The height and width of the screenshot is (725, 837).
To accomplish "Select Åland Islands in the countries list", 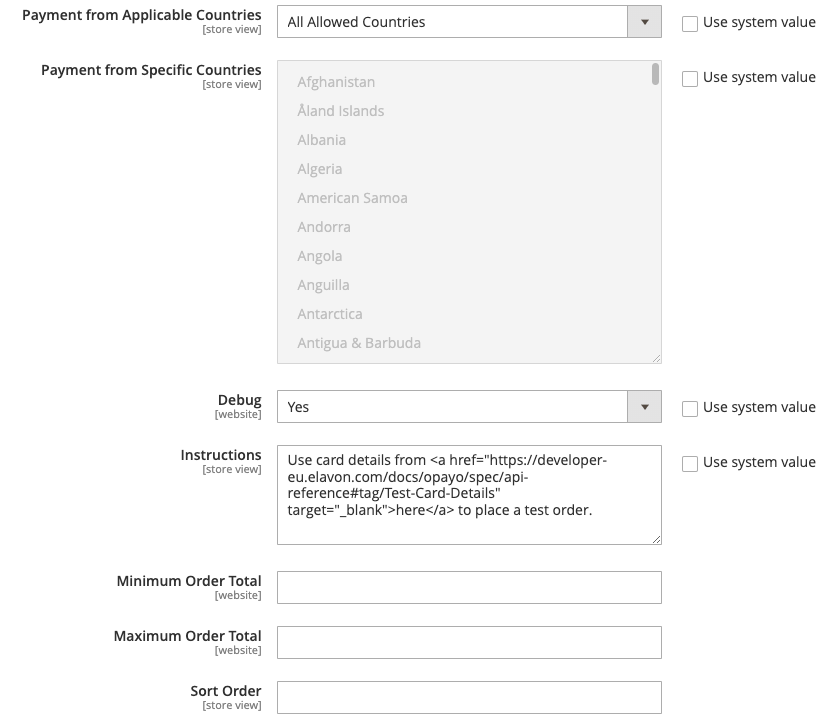I will coord(341,111).
